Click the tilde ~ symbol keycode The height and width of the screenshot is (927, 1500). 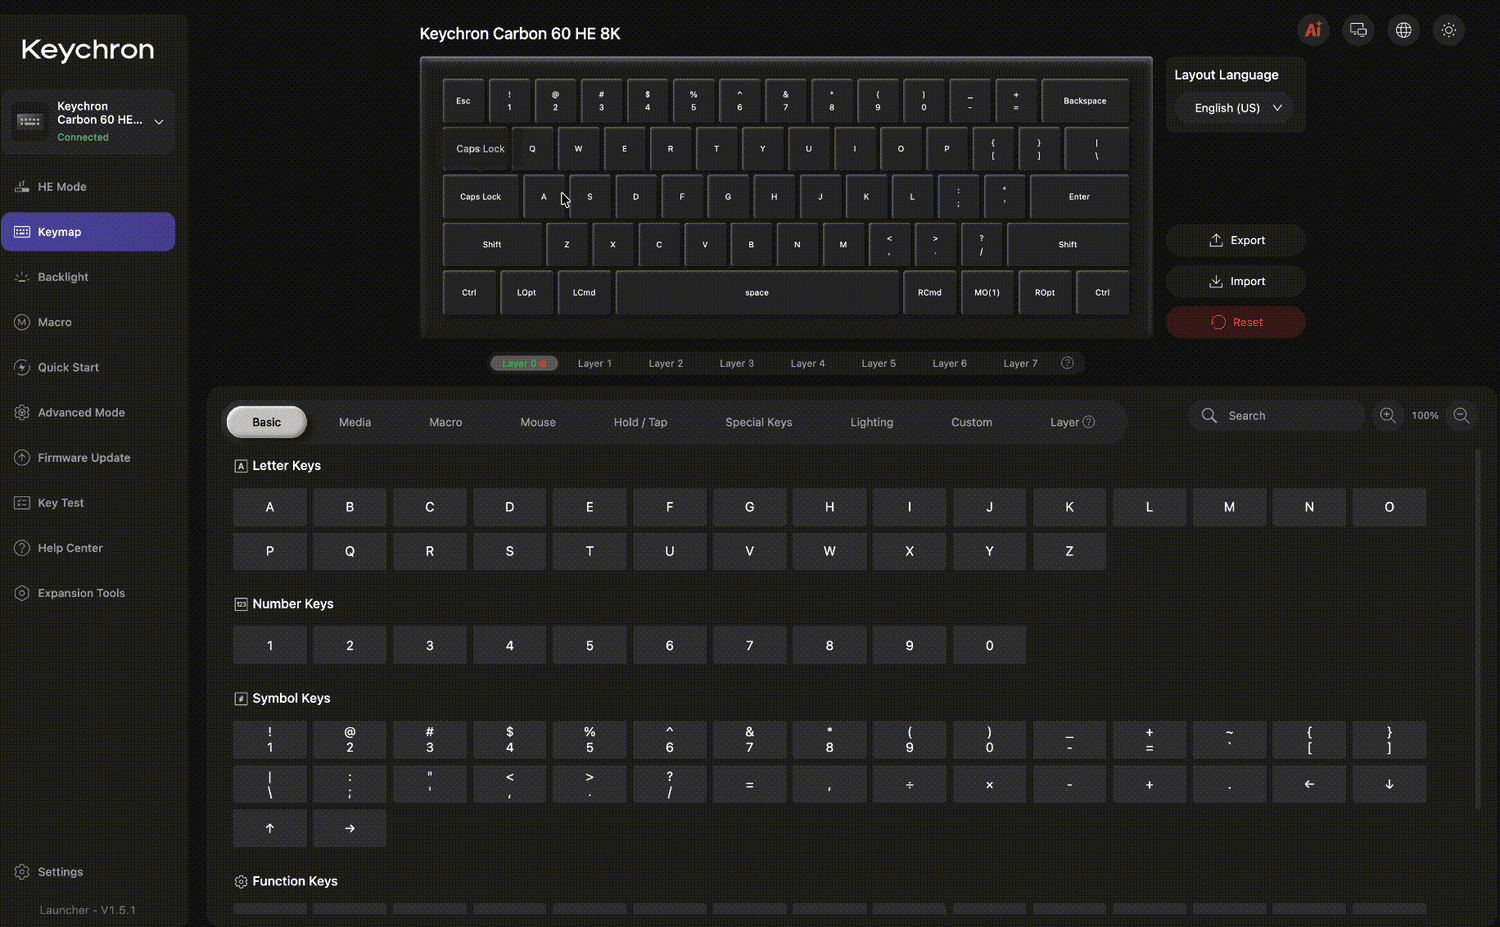(1229, 740)
